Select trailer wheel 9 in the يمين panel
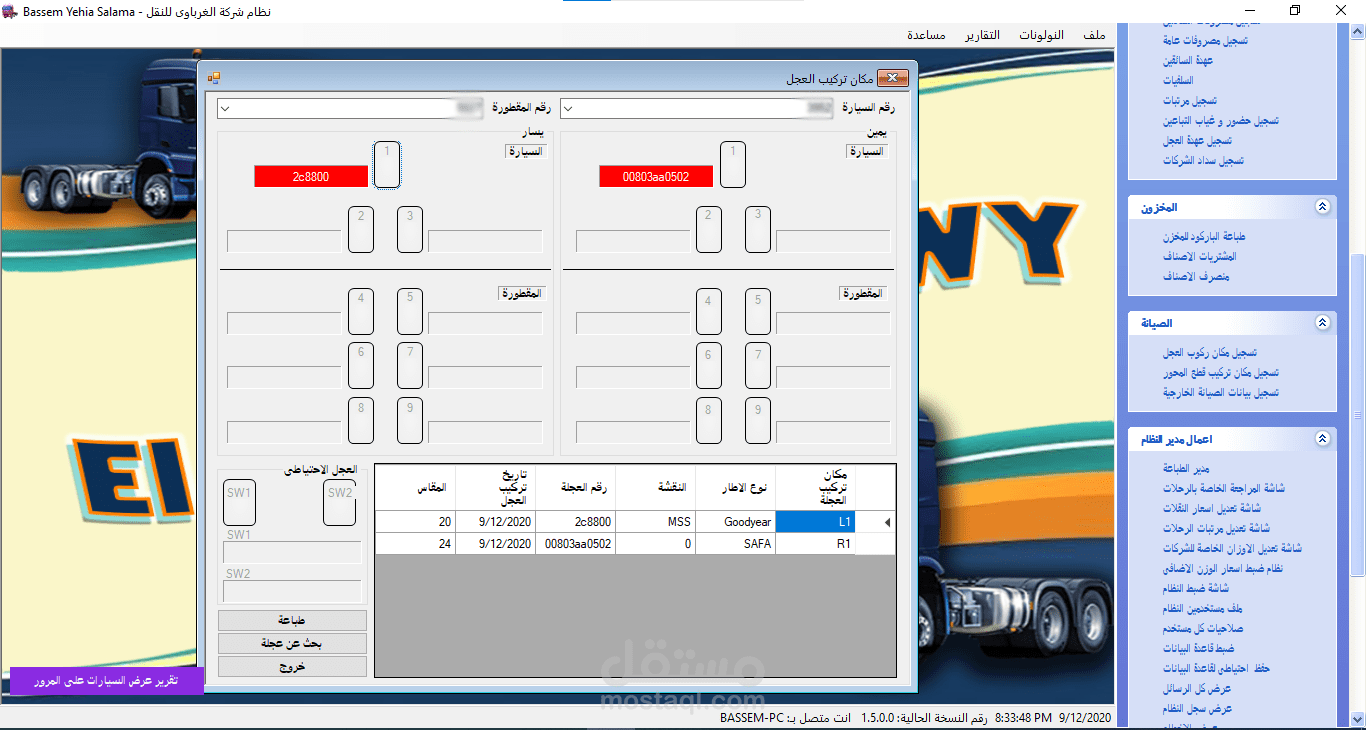Screen dimensions: 1366x730 (758, 420)
